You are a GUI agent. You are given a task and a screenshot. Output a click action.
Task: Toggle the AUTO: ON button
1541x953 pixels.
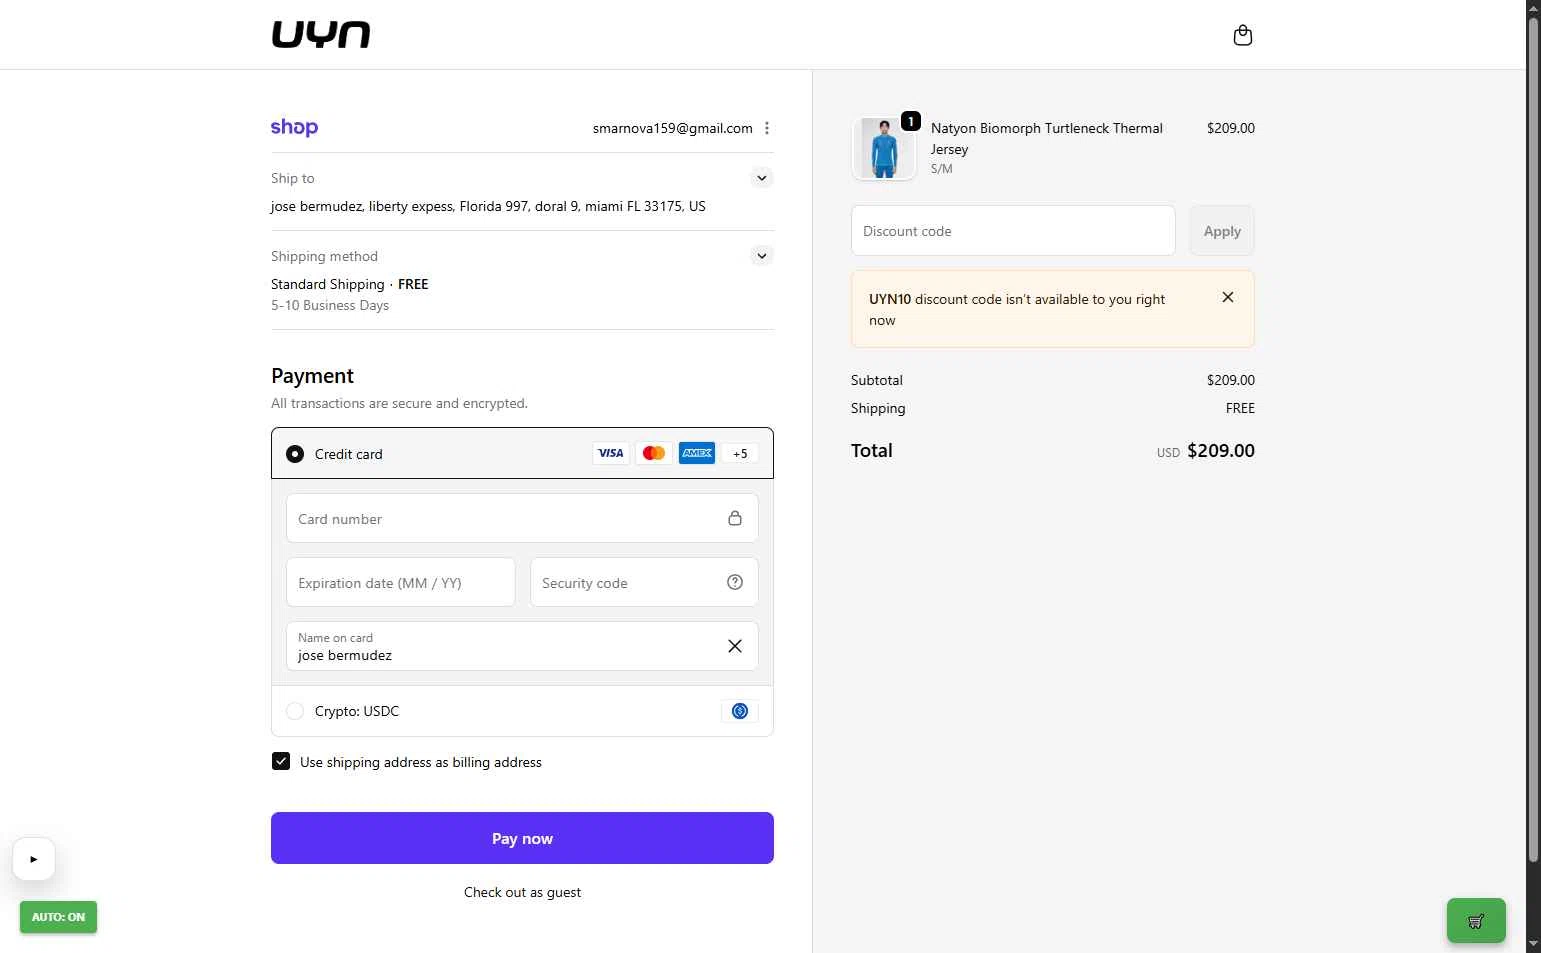coord(58,917)
